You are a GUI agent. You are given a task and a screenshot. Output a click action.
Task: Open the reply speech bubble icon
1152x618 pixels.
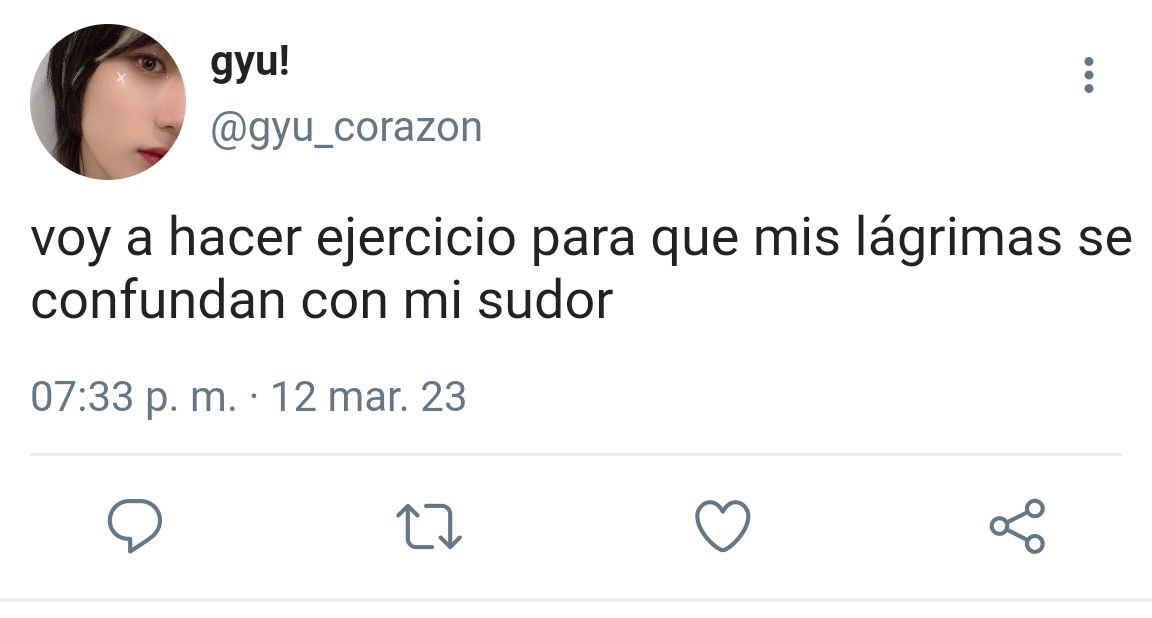[x=135, y=525]
